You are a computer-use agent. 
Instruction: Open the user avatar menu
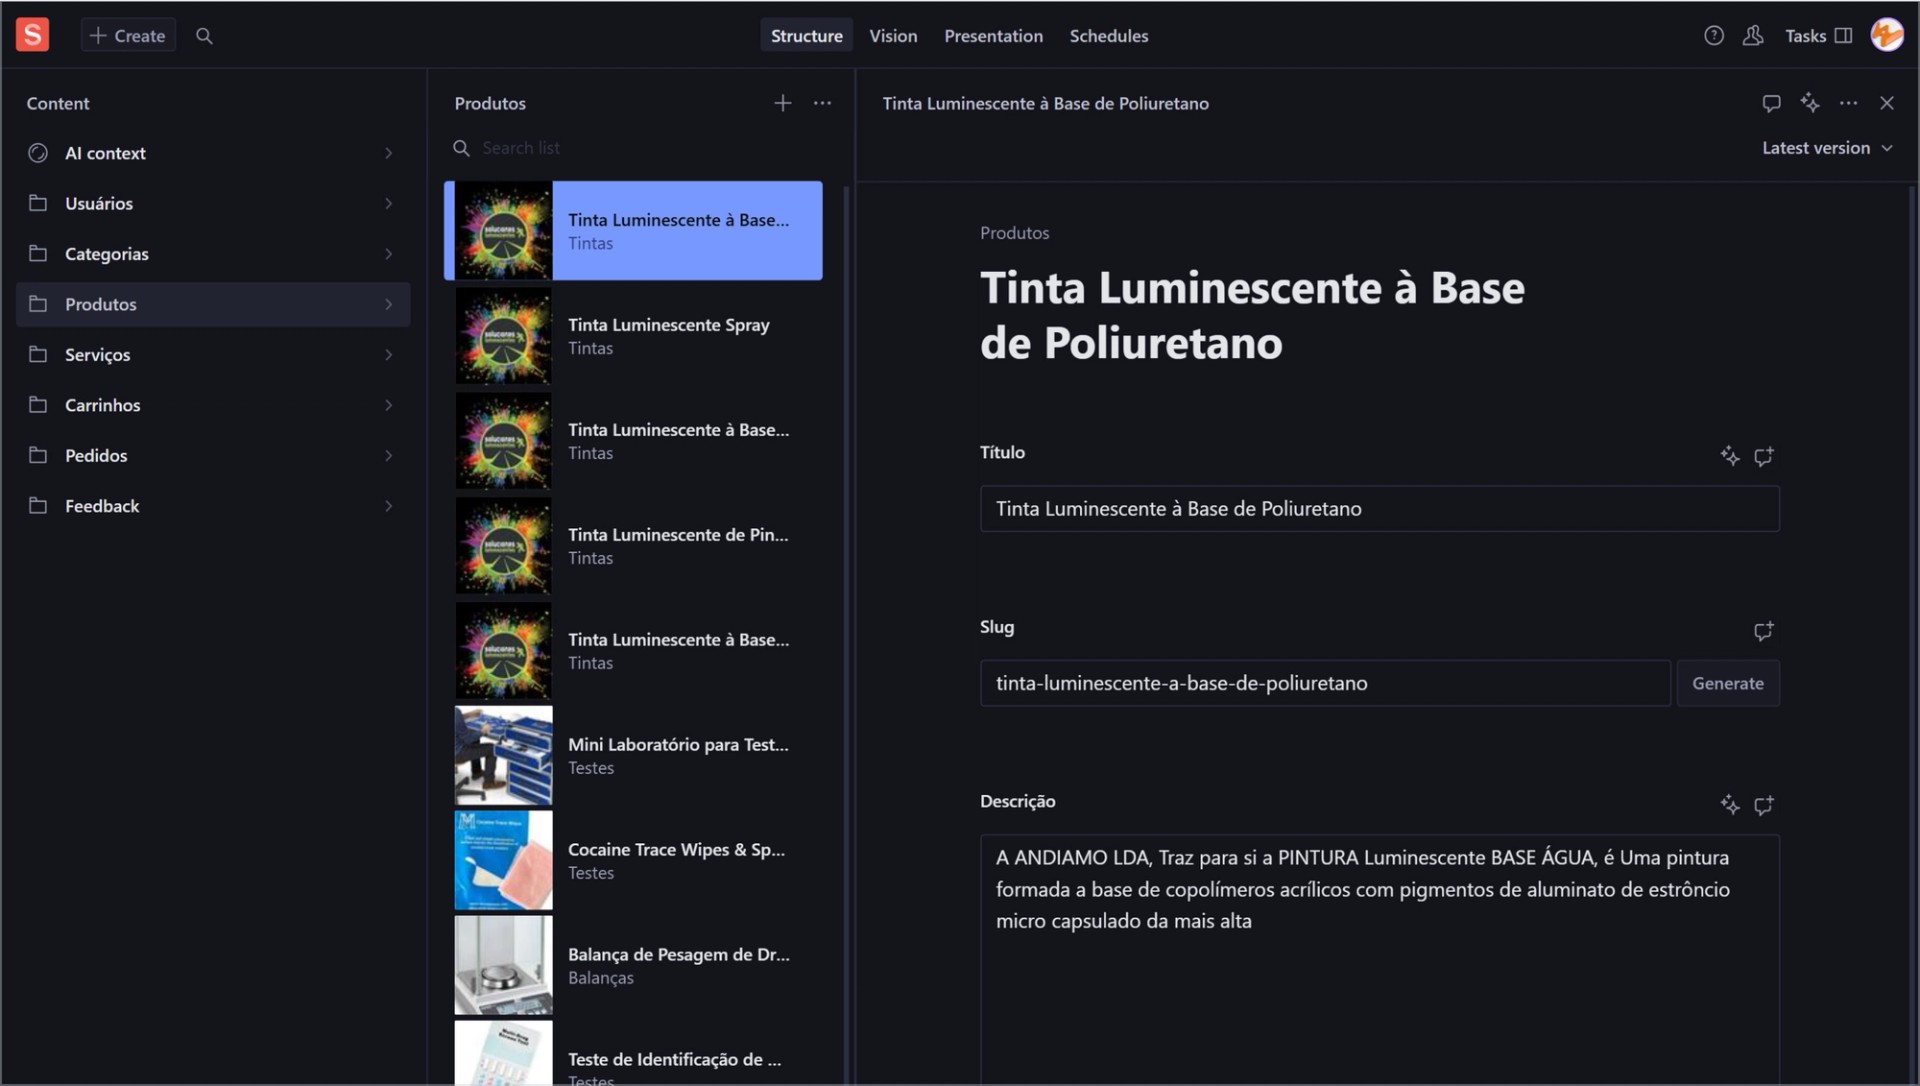(1887, 35)
